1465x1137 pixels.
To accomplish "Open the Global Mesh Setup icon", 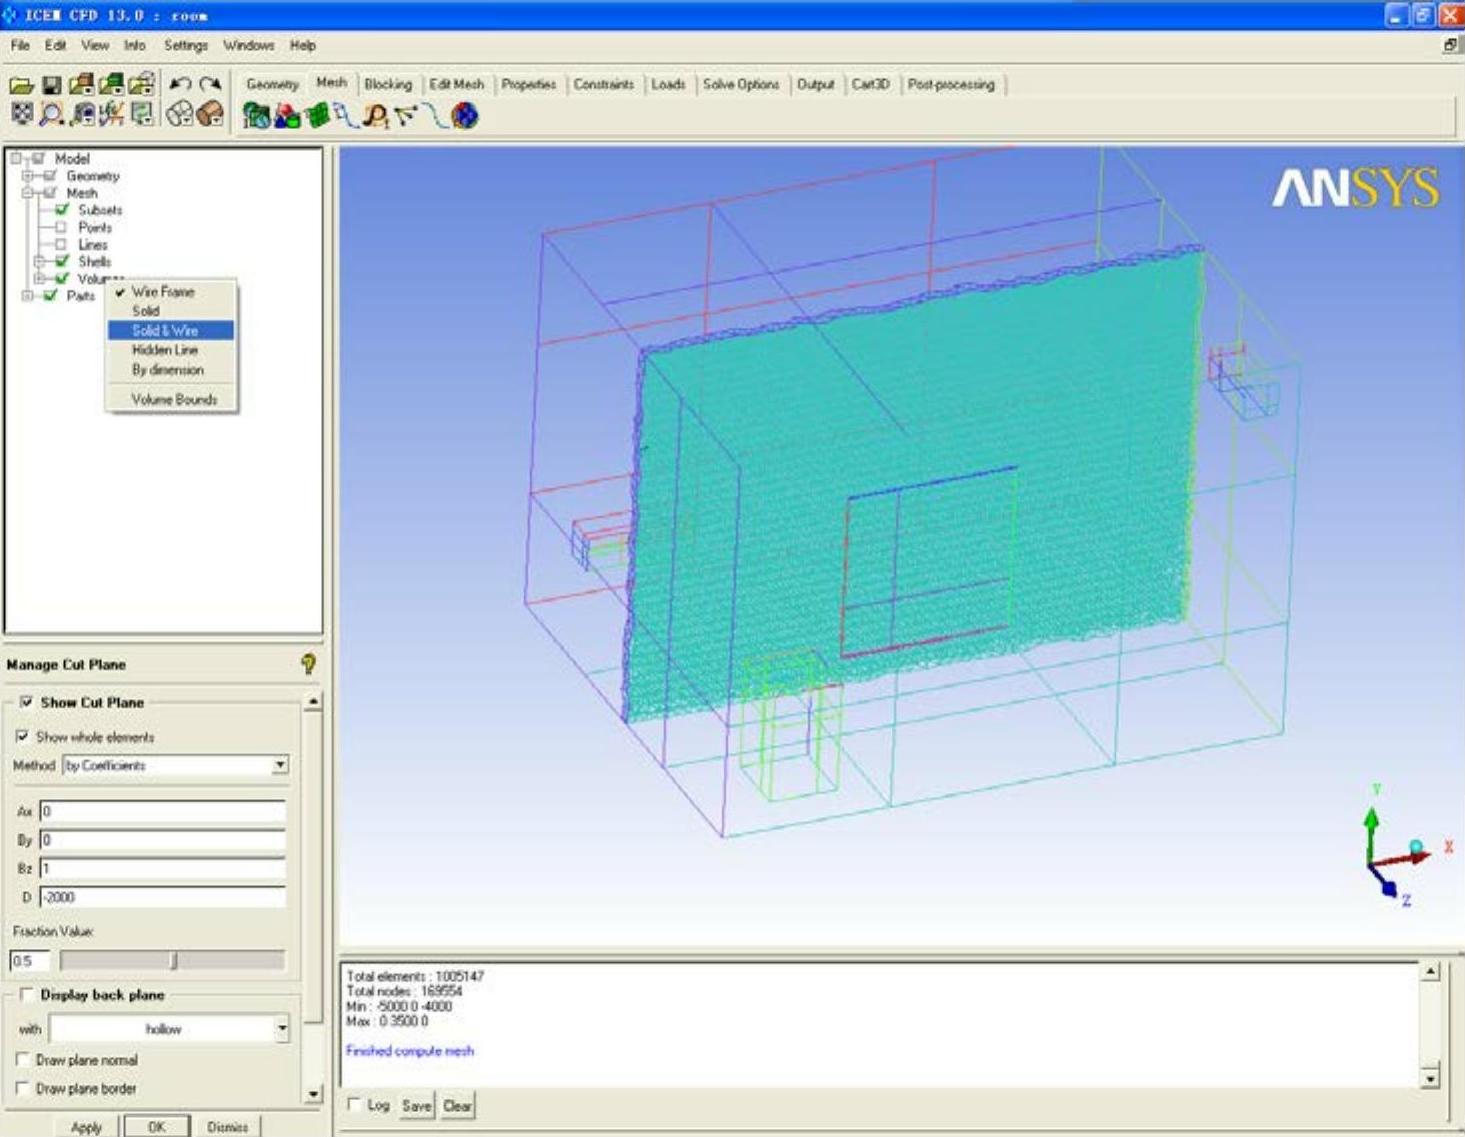I will tap(256, 116).
